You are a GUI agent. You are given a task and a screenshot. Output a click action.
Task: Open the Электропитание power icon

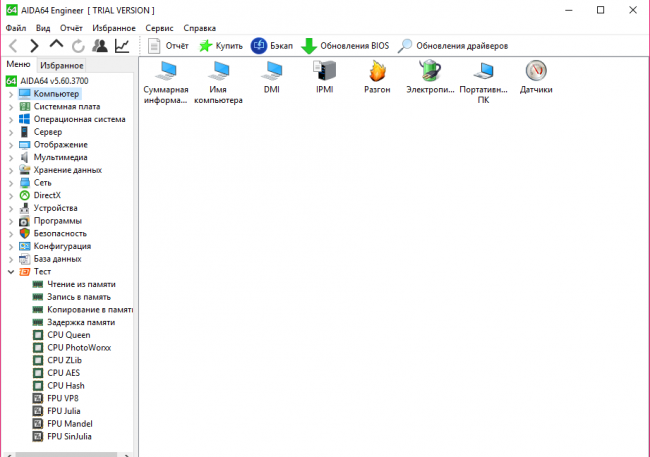tap(430, 71)
